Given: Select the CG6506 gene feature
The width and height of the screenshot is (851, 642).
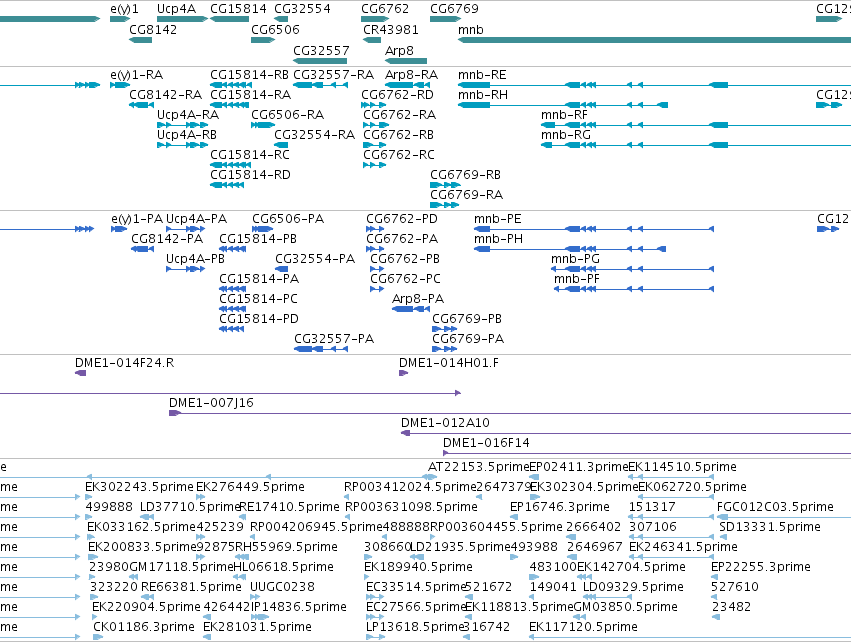Looking at the screenshot, I should (263, 40).
